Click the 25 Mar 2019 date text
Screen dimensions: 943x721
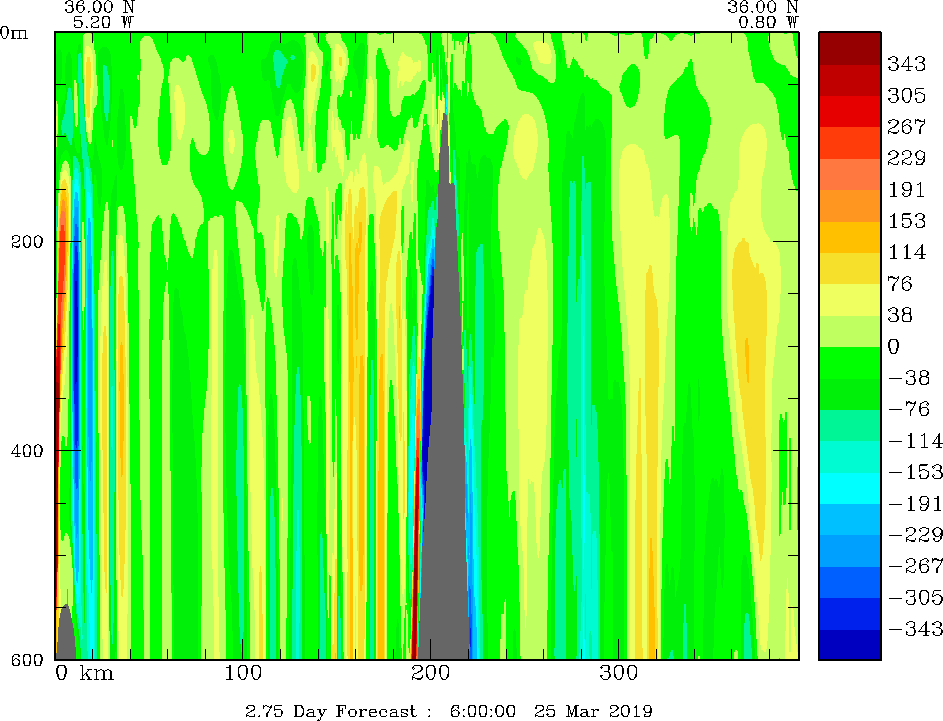(594, 711)
